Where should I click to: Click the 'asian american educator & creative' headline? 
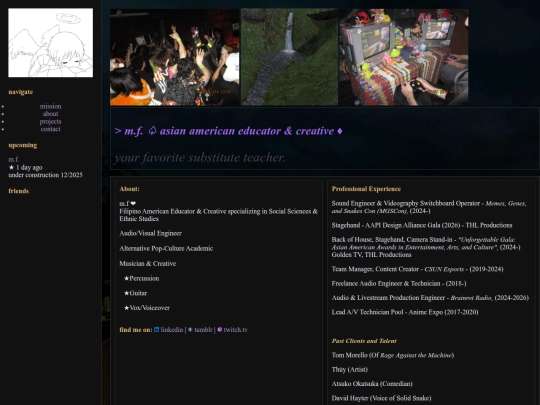pos(247,131)
